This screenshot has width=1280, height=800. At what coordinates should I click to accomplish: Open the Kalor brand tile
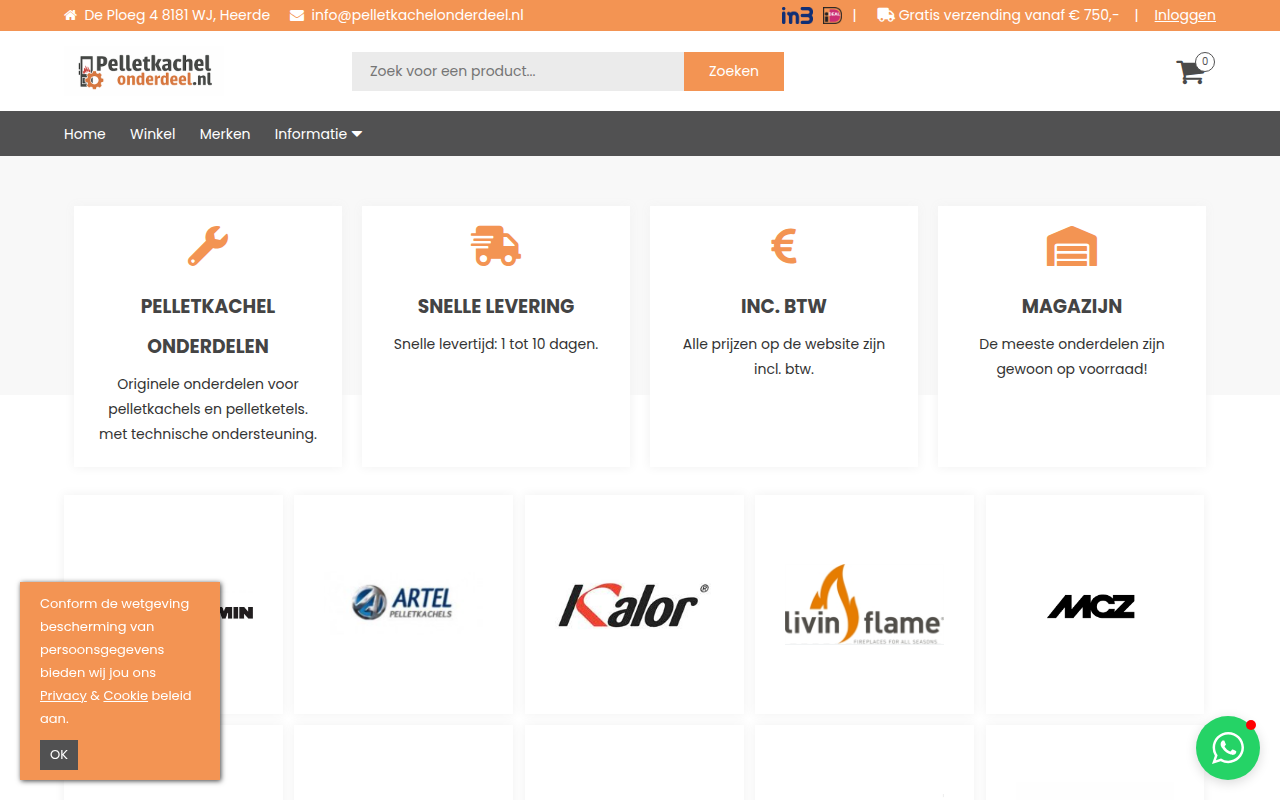pos(634,604)
